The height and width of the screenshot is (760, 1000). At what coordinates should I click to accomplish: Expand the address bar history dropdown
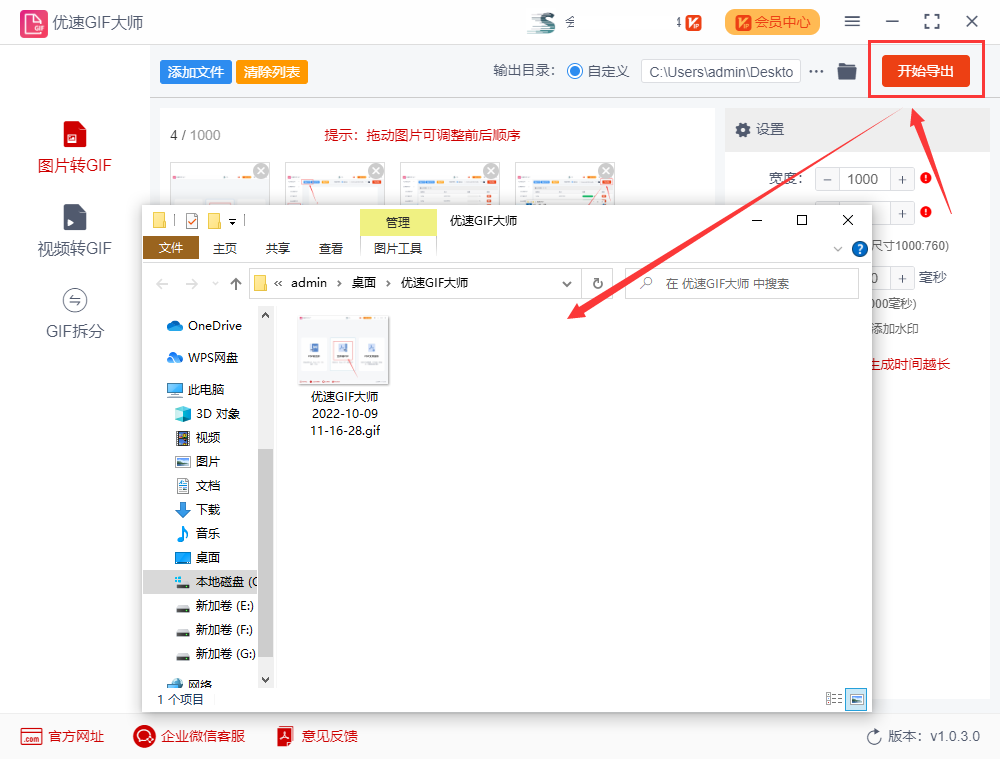(567, 284)
